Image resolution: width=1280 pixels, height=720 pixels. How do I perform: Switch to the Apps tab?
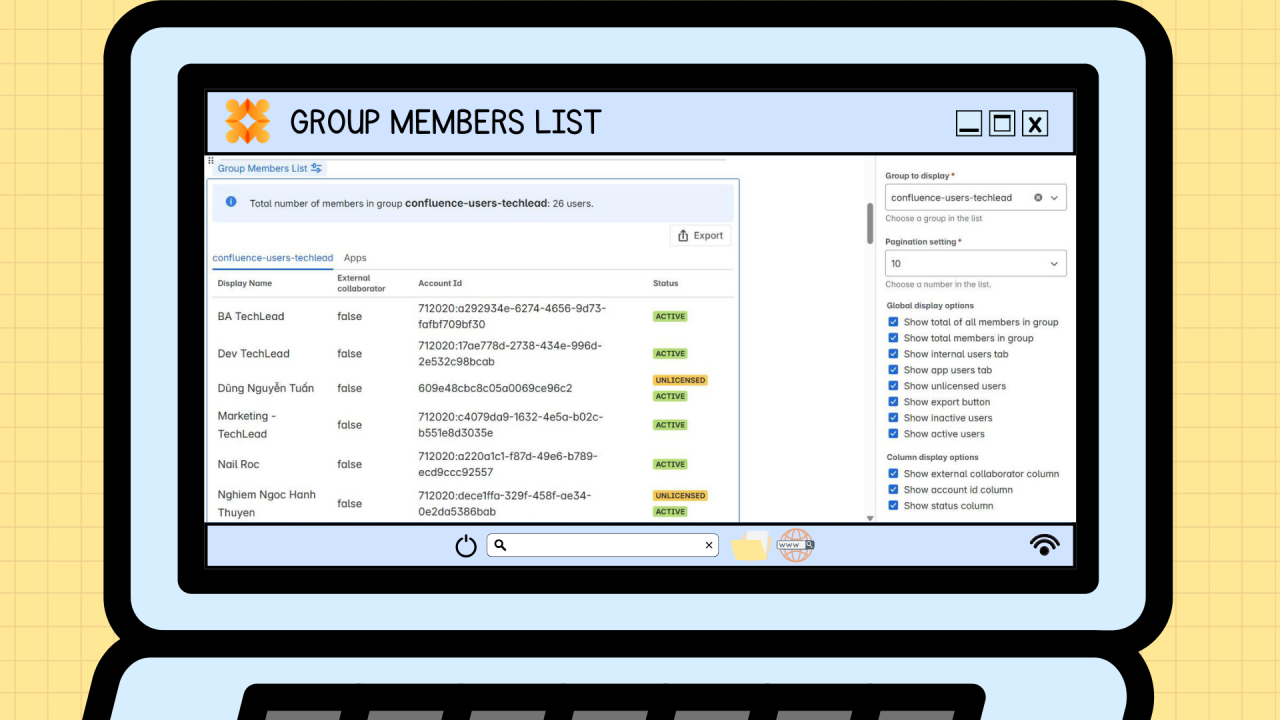(355, 258)
